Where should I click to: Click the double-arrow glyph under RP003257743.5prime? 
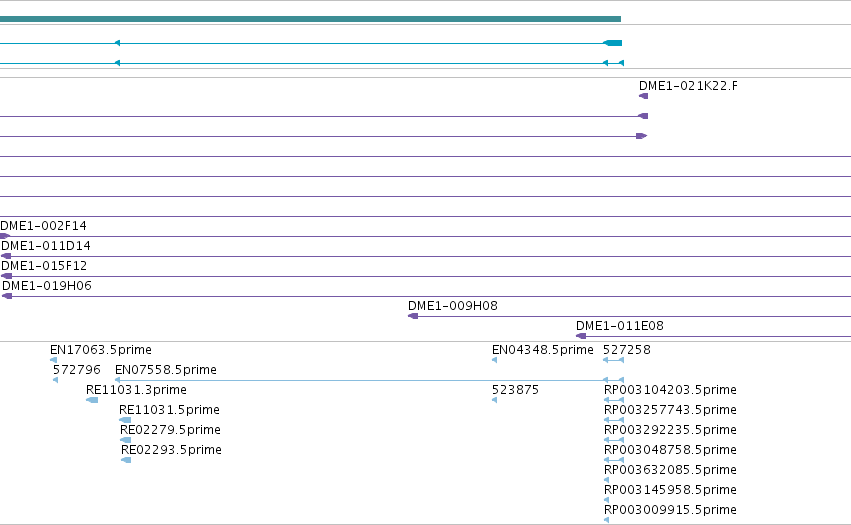(614, 420)
